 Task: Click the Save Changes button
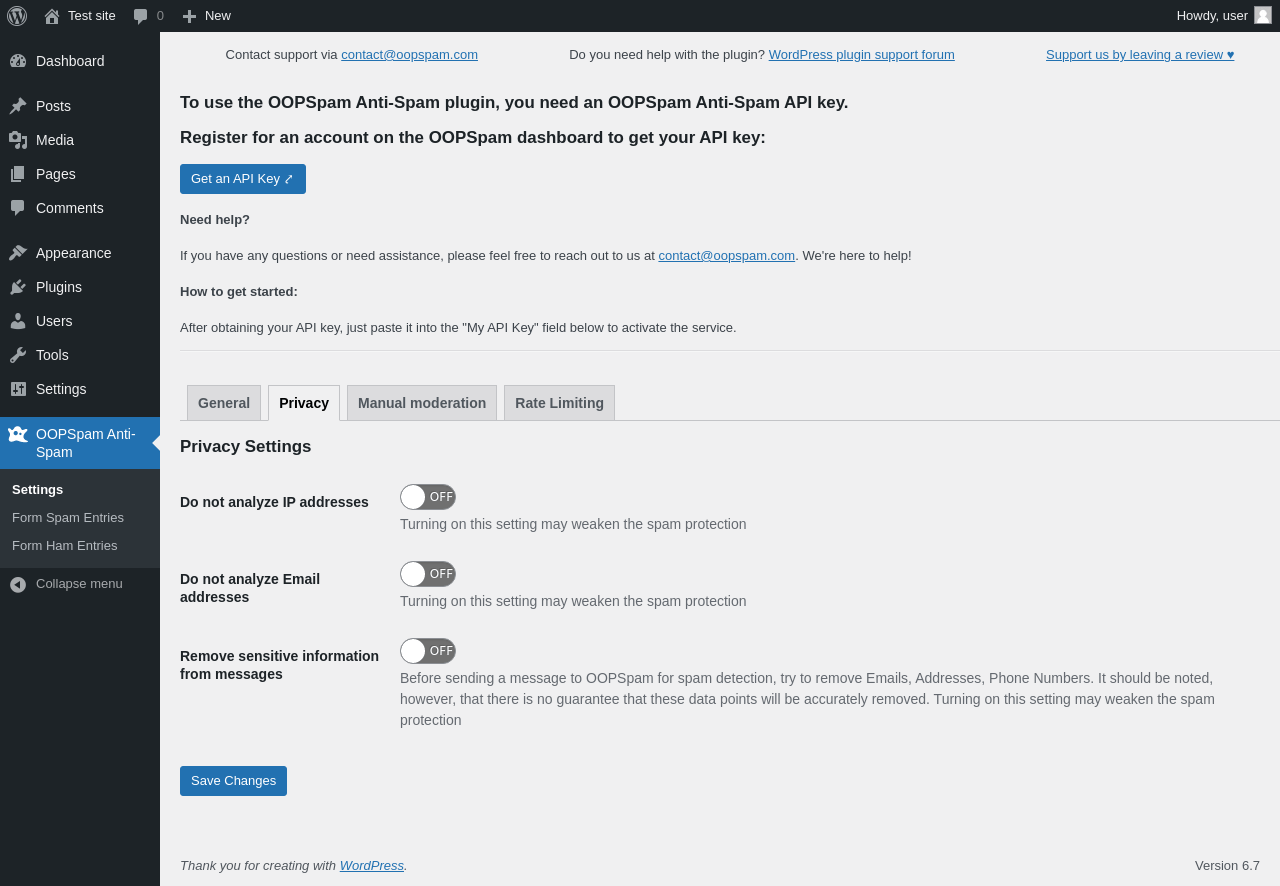coord(233,781)
